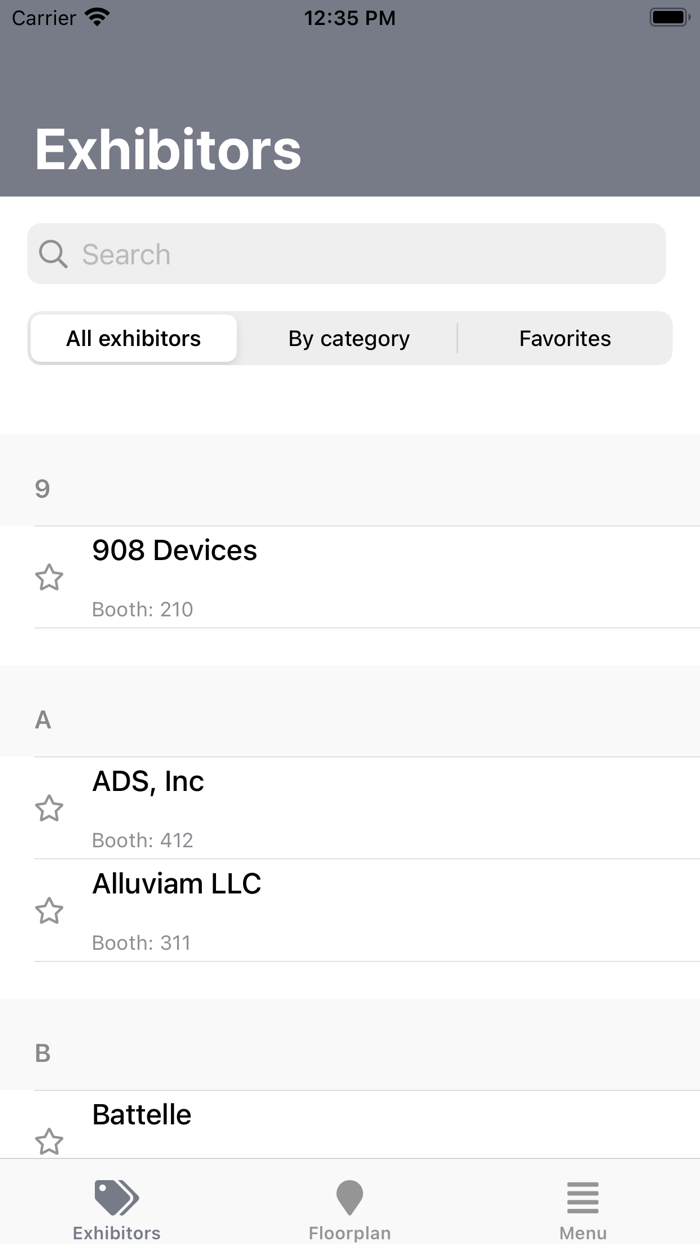
Task: Tap the search magnifier icon
Action: pyautogui.click(x=53, y=254)
